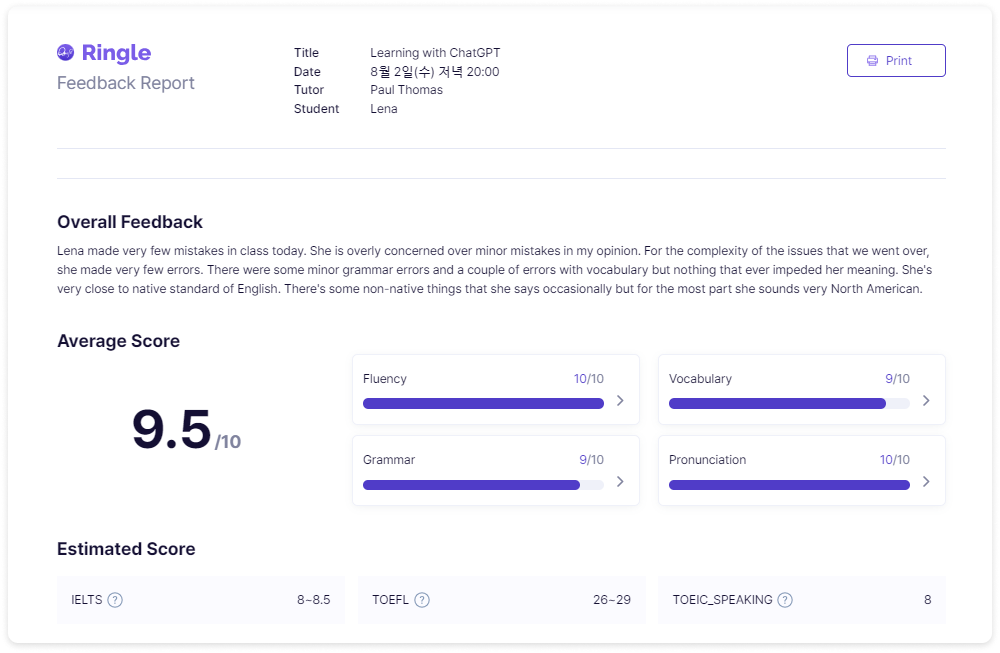Click the 'IELTS' label
The width and height of the screenshot is (1000, 653).
point(87,600)
